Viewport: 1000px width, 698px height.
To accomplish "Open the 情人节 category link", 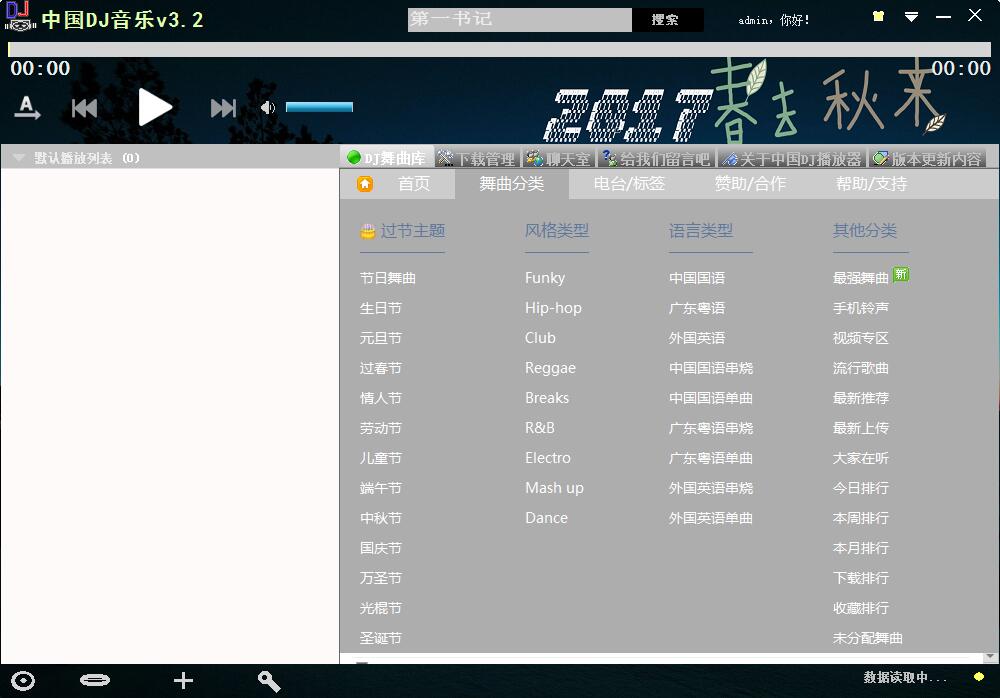I will [x=381, y=398].
